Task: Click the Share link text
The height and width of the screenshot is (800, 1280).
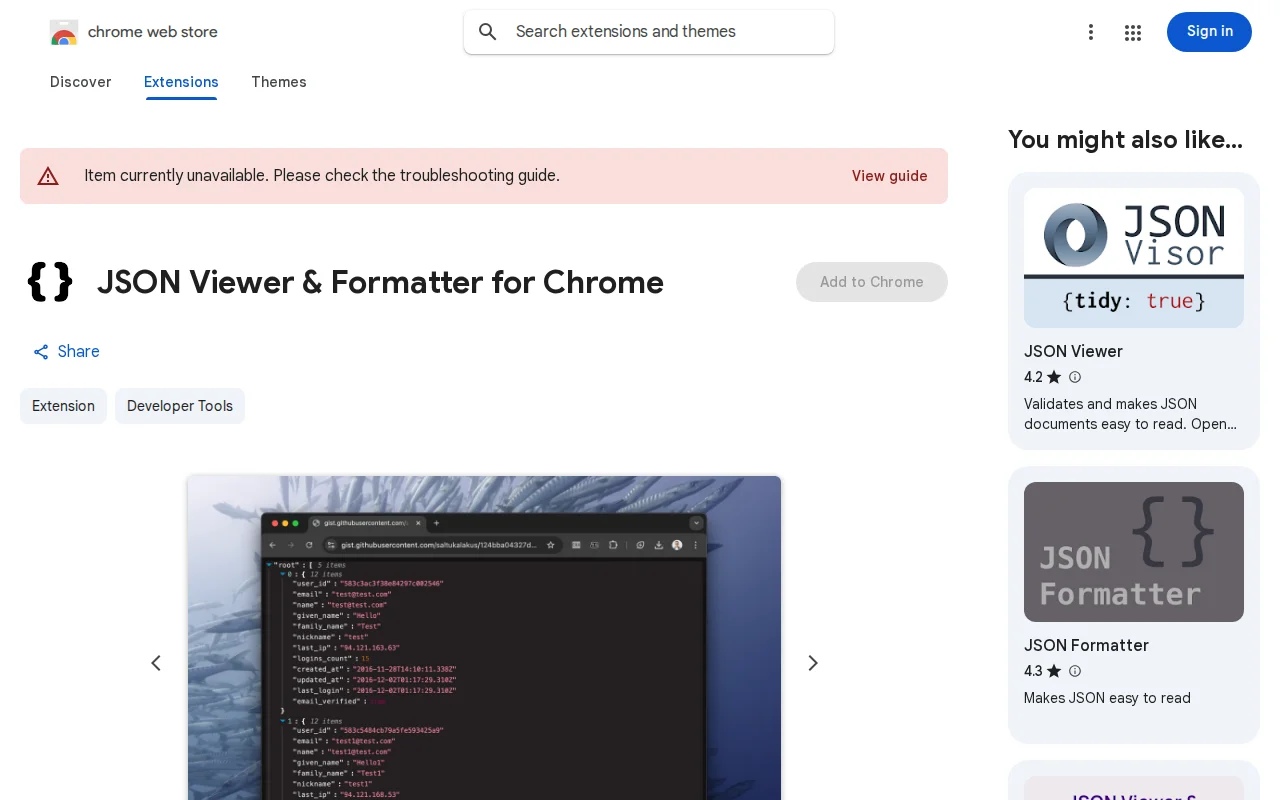Action: coord(79,352)
